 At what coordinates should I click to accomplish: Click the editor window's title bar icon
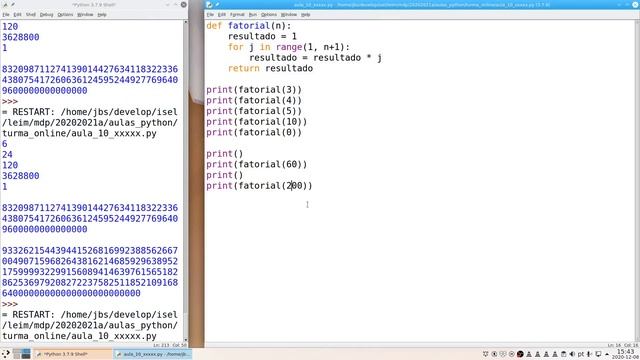coord(209,4)
